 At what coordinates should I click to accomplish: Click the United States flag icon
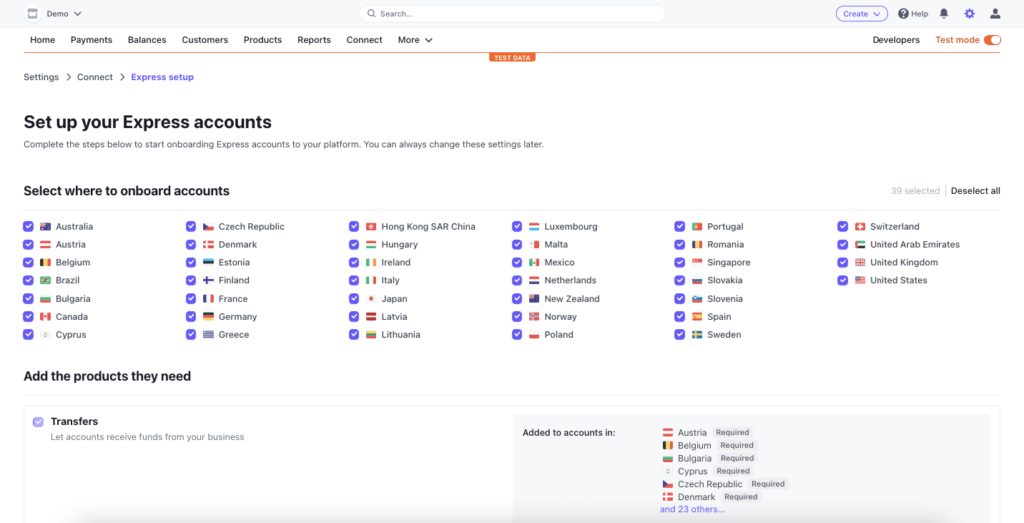click(x=860, y=280)
